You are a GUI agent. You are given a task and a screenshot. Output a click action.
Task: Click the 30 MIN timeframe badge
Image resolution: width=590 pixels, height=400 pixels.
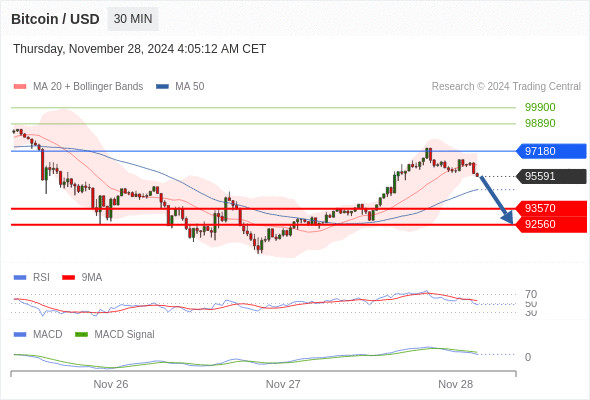tap(133, 19)
